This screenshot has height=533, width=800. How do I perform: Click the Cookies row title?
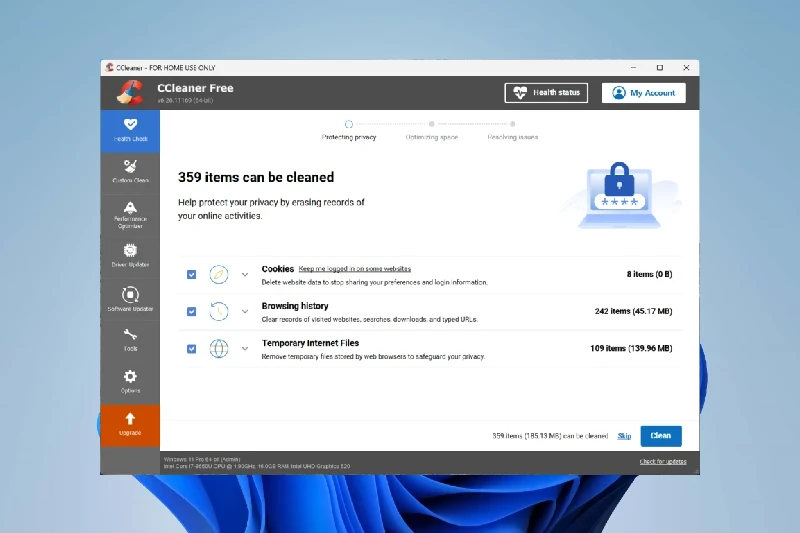tap(278, 269)
